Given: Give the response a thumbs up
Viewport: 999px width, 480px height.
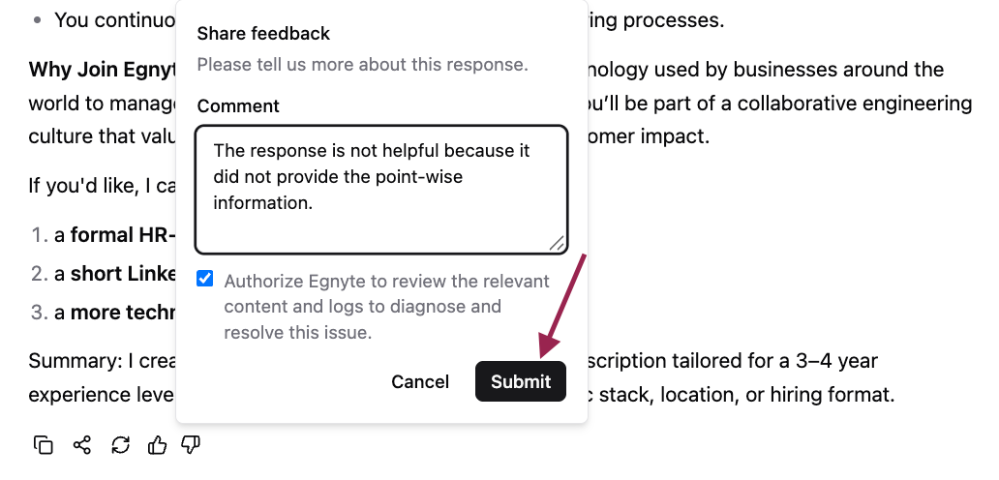Looking at the screenshot, I should [x=157, y=444].
